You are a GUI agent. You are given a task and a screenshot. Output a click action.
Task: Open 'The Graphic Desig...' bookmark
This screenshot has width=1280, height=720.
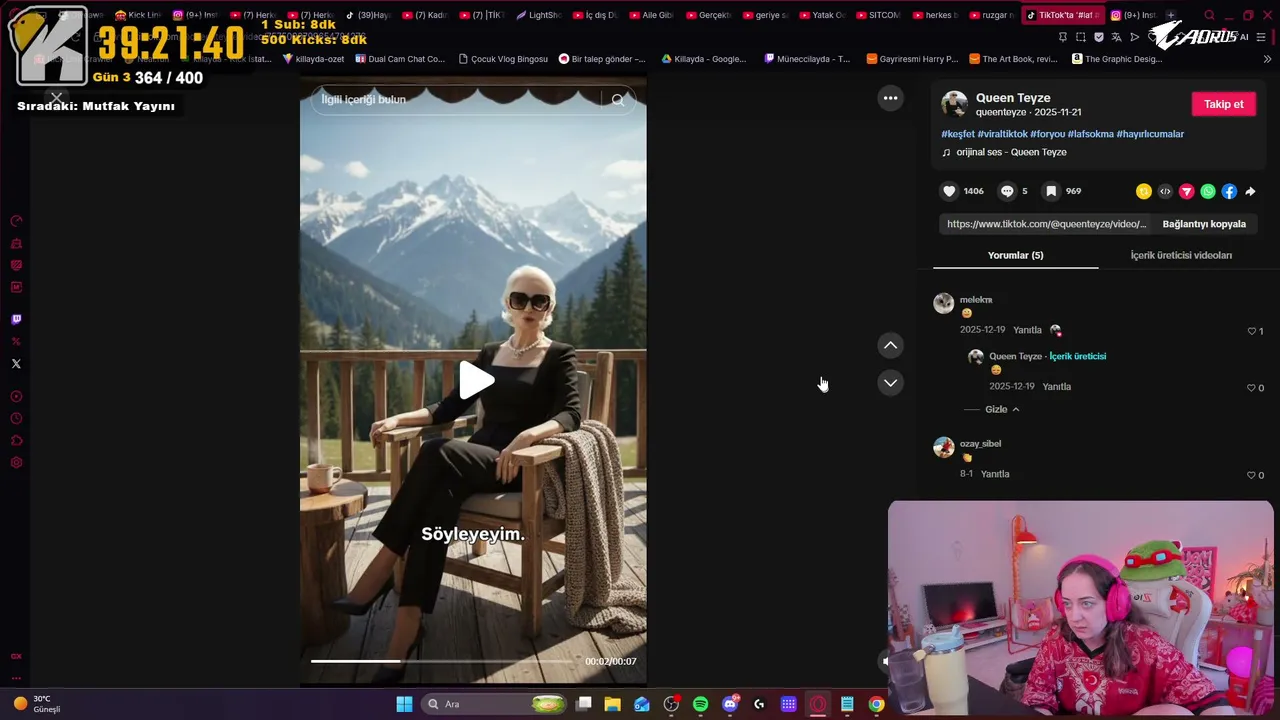coord(1117,59)
